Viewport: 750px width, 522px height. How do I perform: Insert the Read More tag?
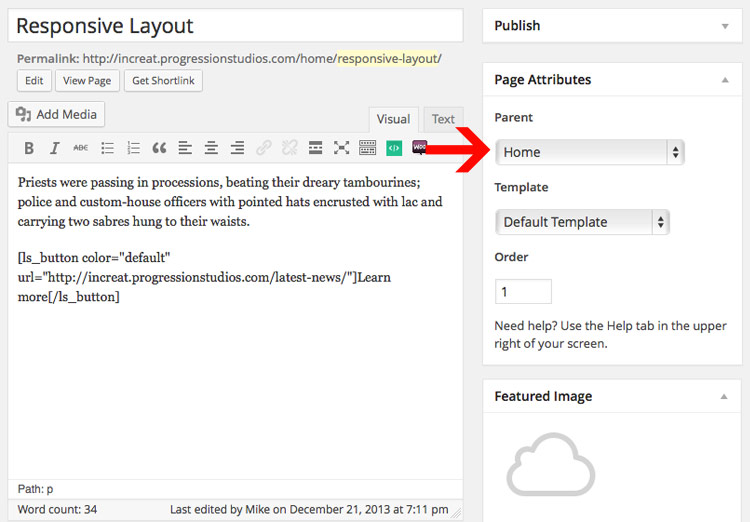coord(315,148)
